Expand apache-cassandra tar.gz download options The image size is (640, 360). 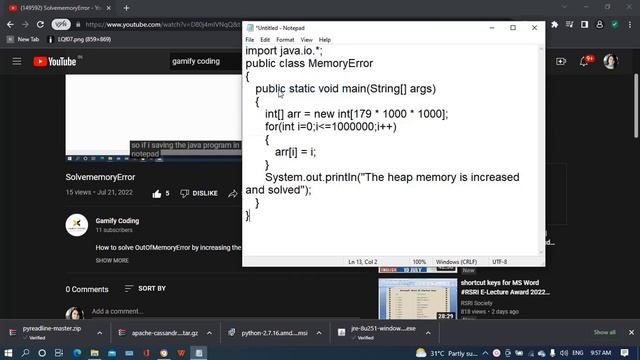point(209,333)
